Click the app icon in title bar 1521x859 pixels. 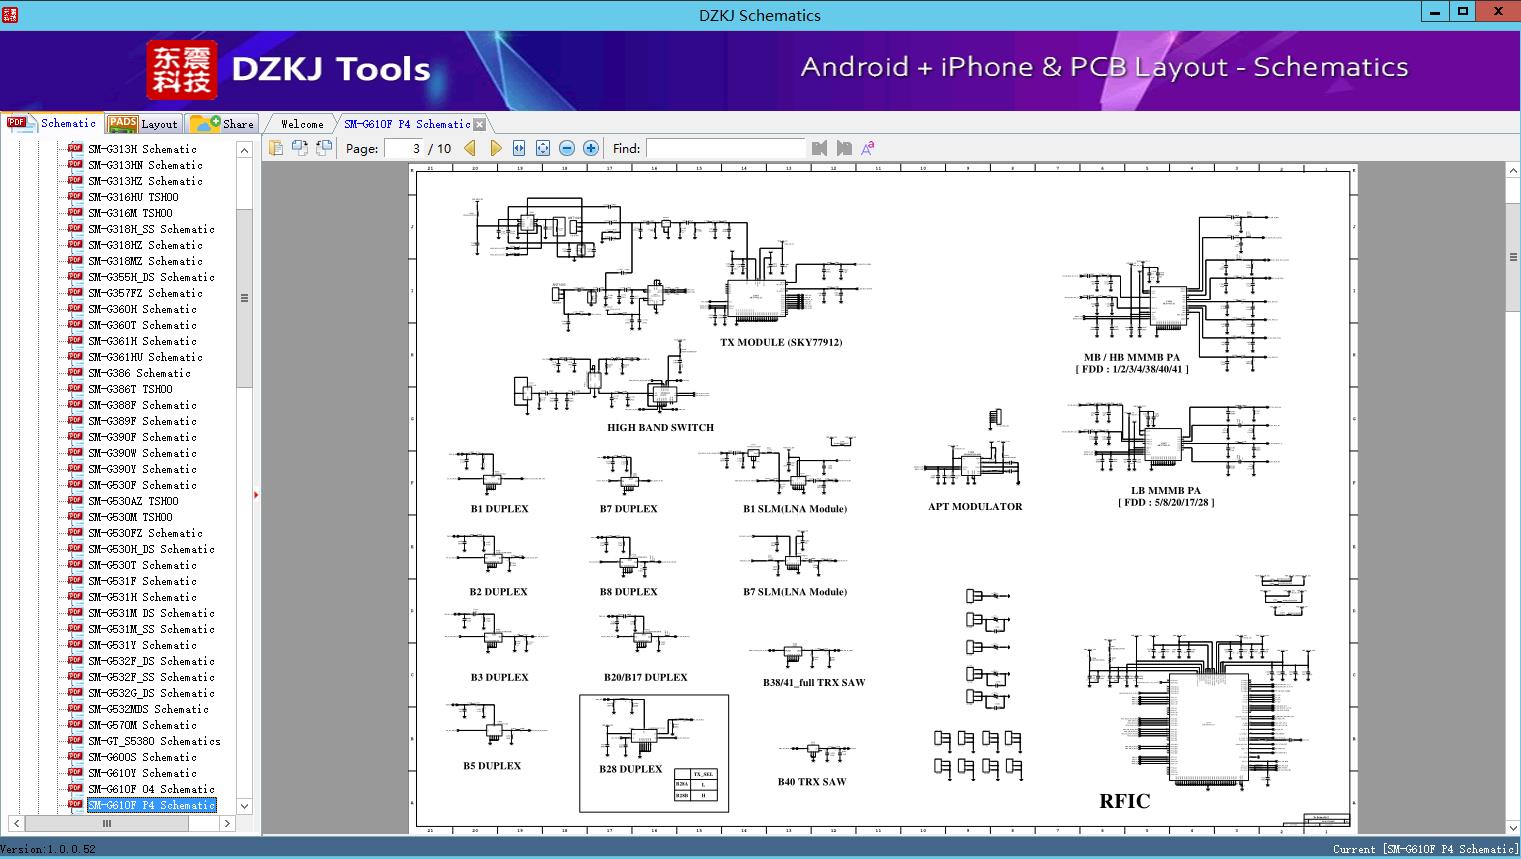coord(10,15)
